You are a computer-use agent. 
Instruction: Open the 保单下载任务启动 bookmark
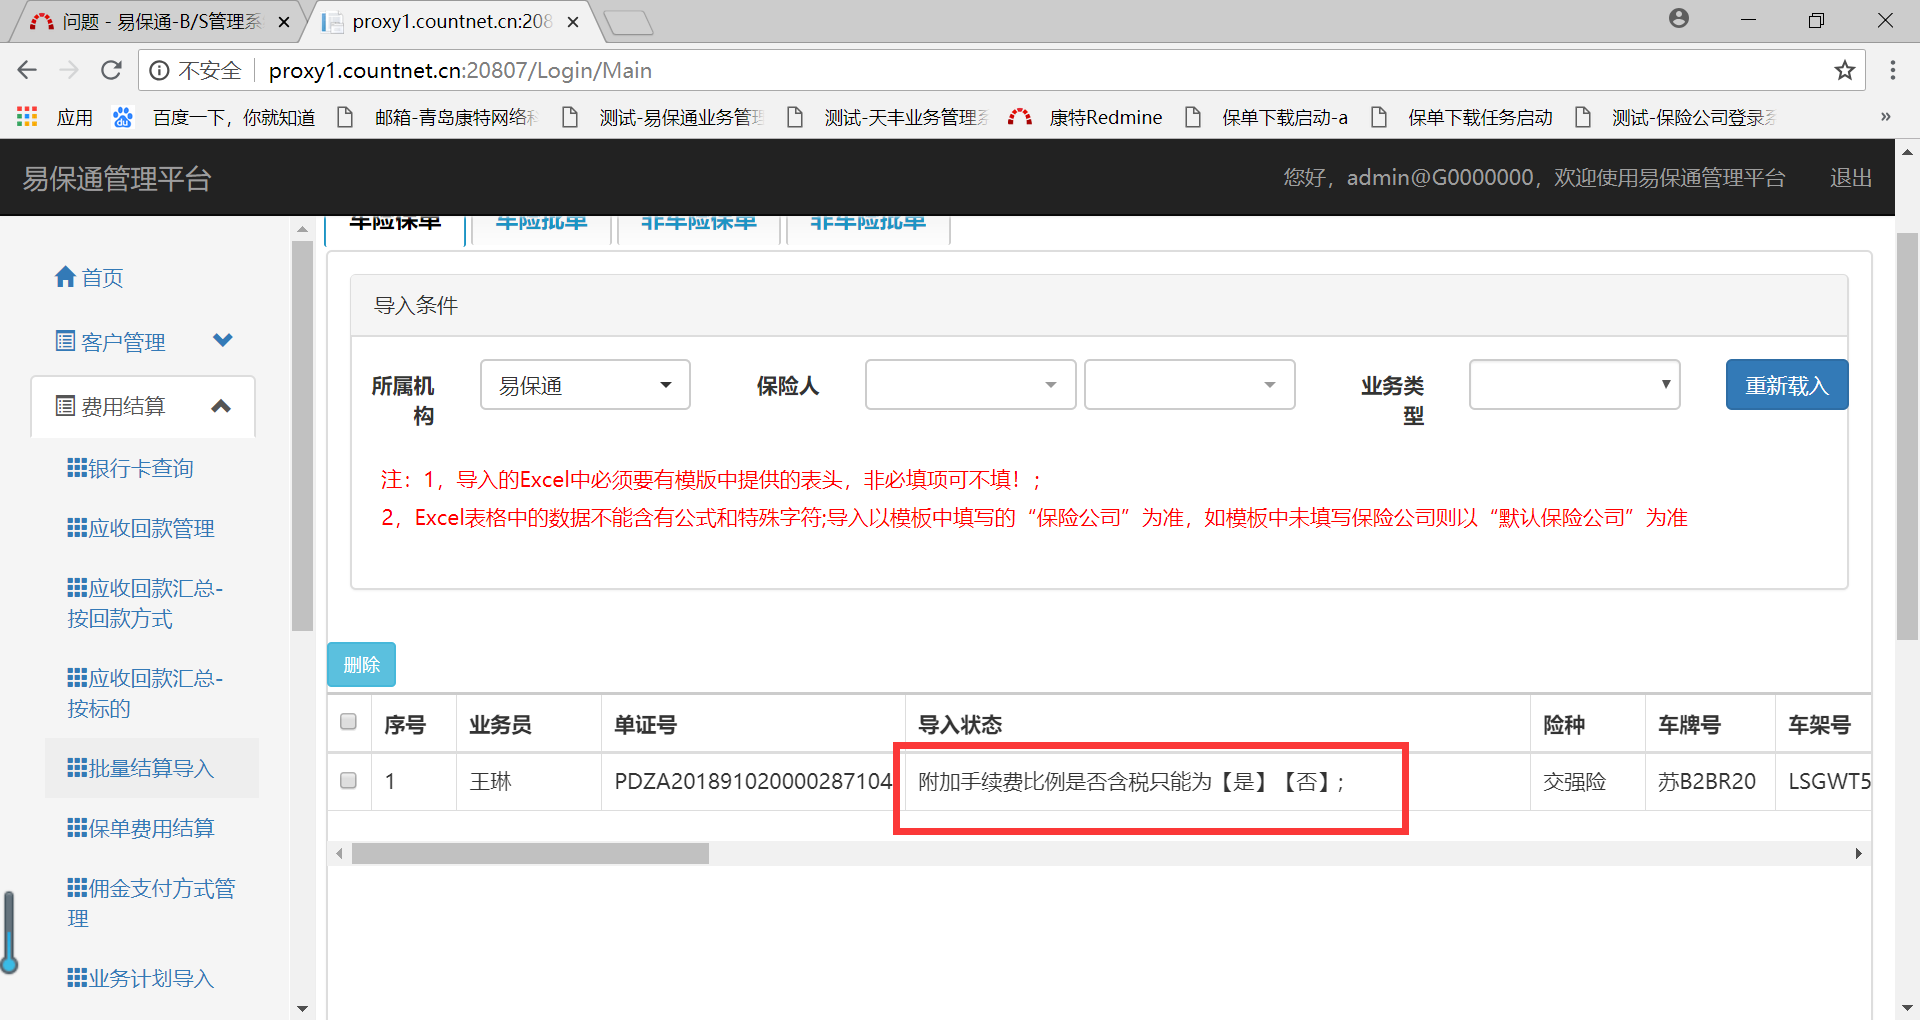1461,117
